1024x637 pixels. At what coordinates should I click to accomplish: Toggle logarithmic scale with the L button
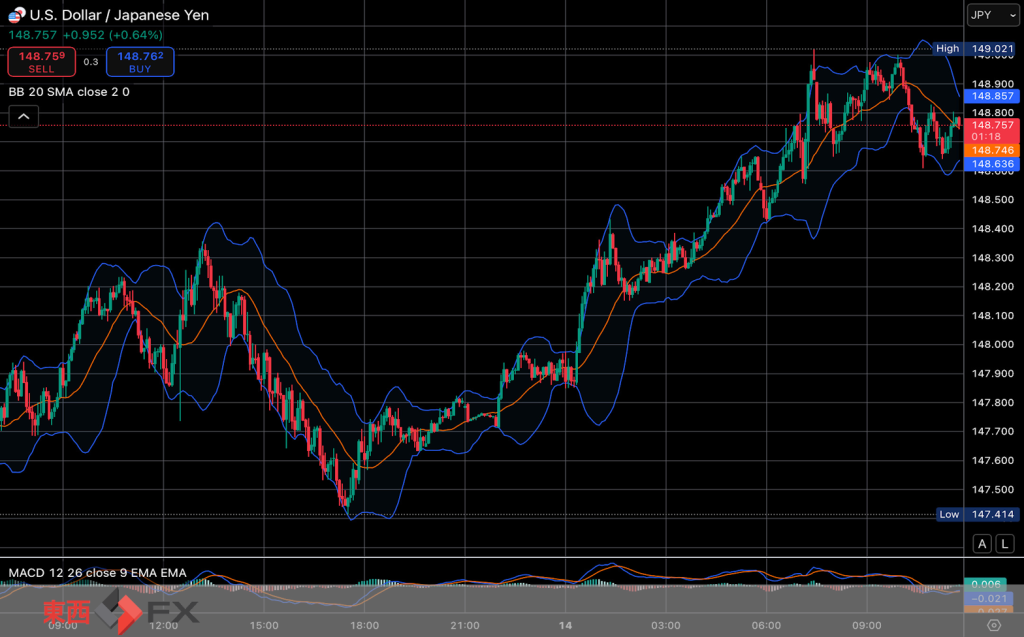point(1004,544)
